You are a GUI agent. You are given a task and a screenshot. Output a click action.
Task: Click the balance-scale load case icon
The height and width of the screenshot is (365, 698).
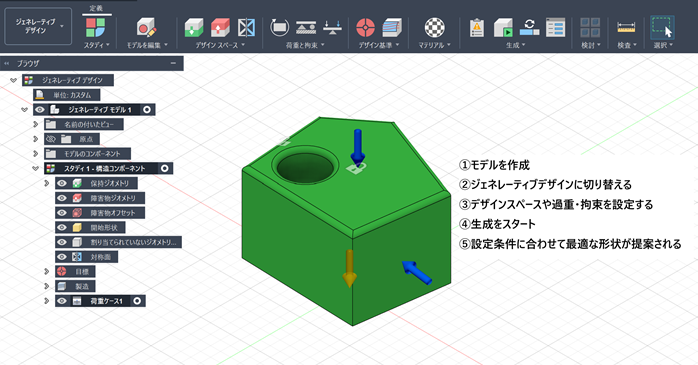pyautogui.click(x=332, y=28)
